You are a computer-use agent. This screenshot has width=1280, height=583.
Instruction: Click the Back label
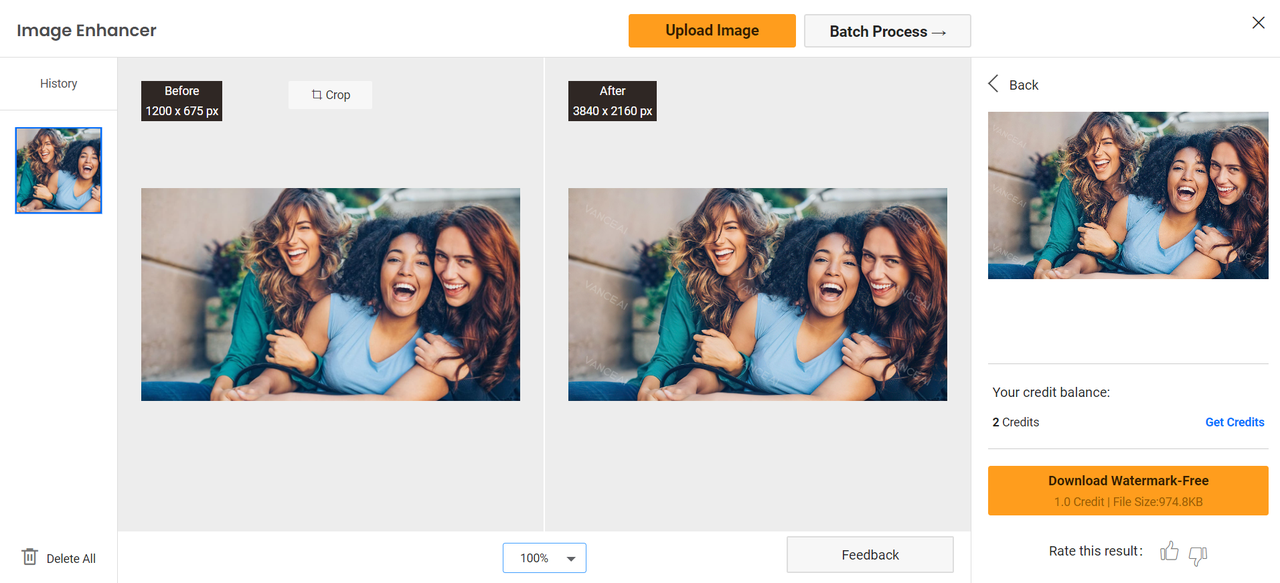(x=1023, y=85)
